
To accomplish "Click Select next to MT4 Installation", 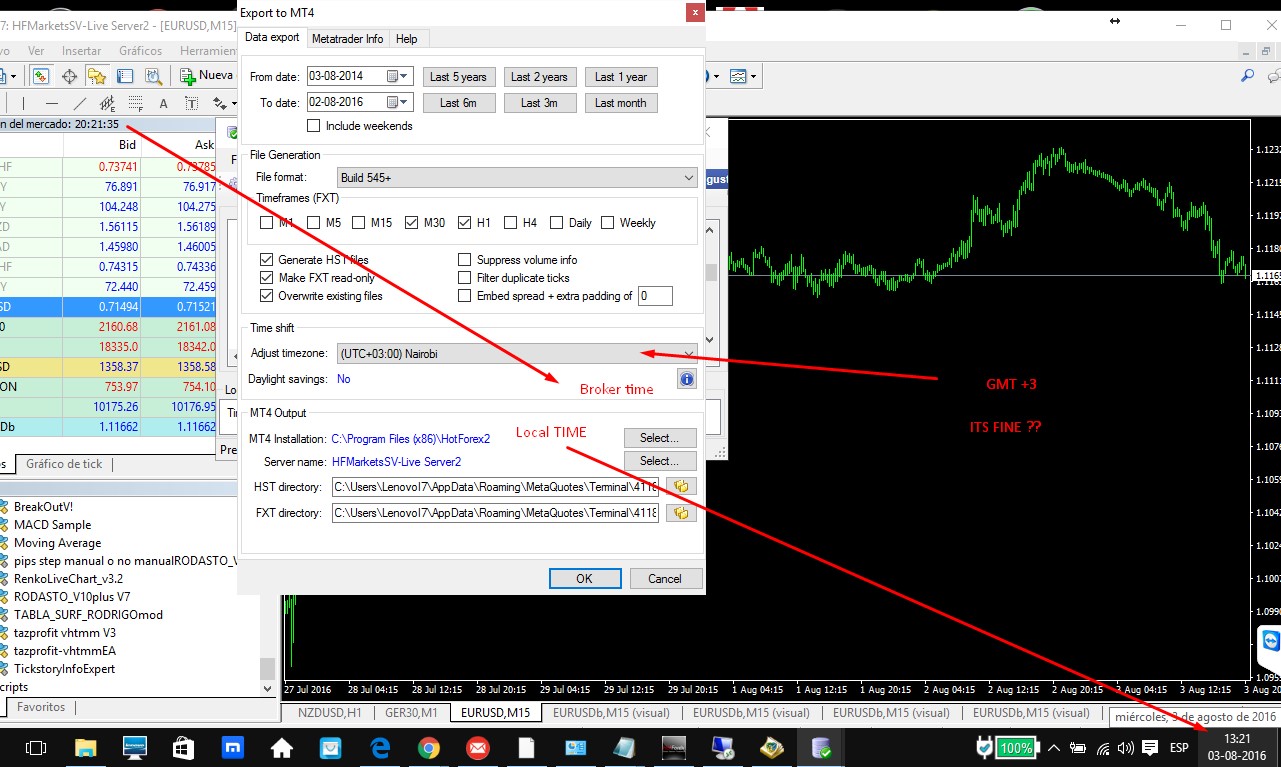I will click(660, 438).
